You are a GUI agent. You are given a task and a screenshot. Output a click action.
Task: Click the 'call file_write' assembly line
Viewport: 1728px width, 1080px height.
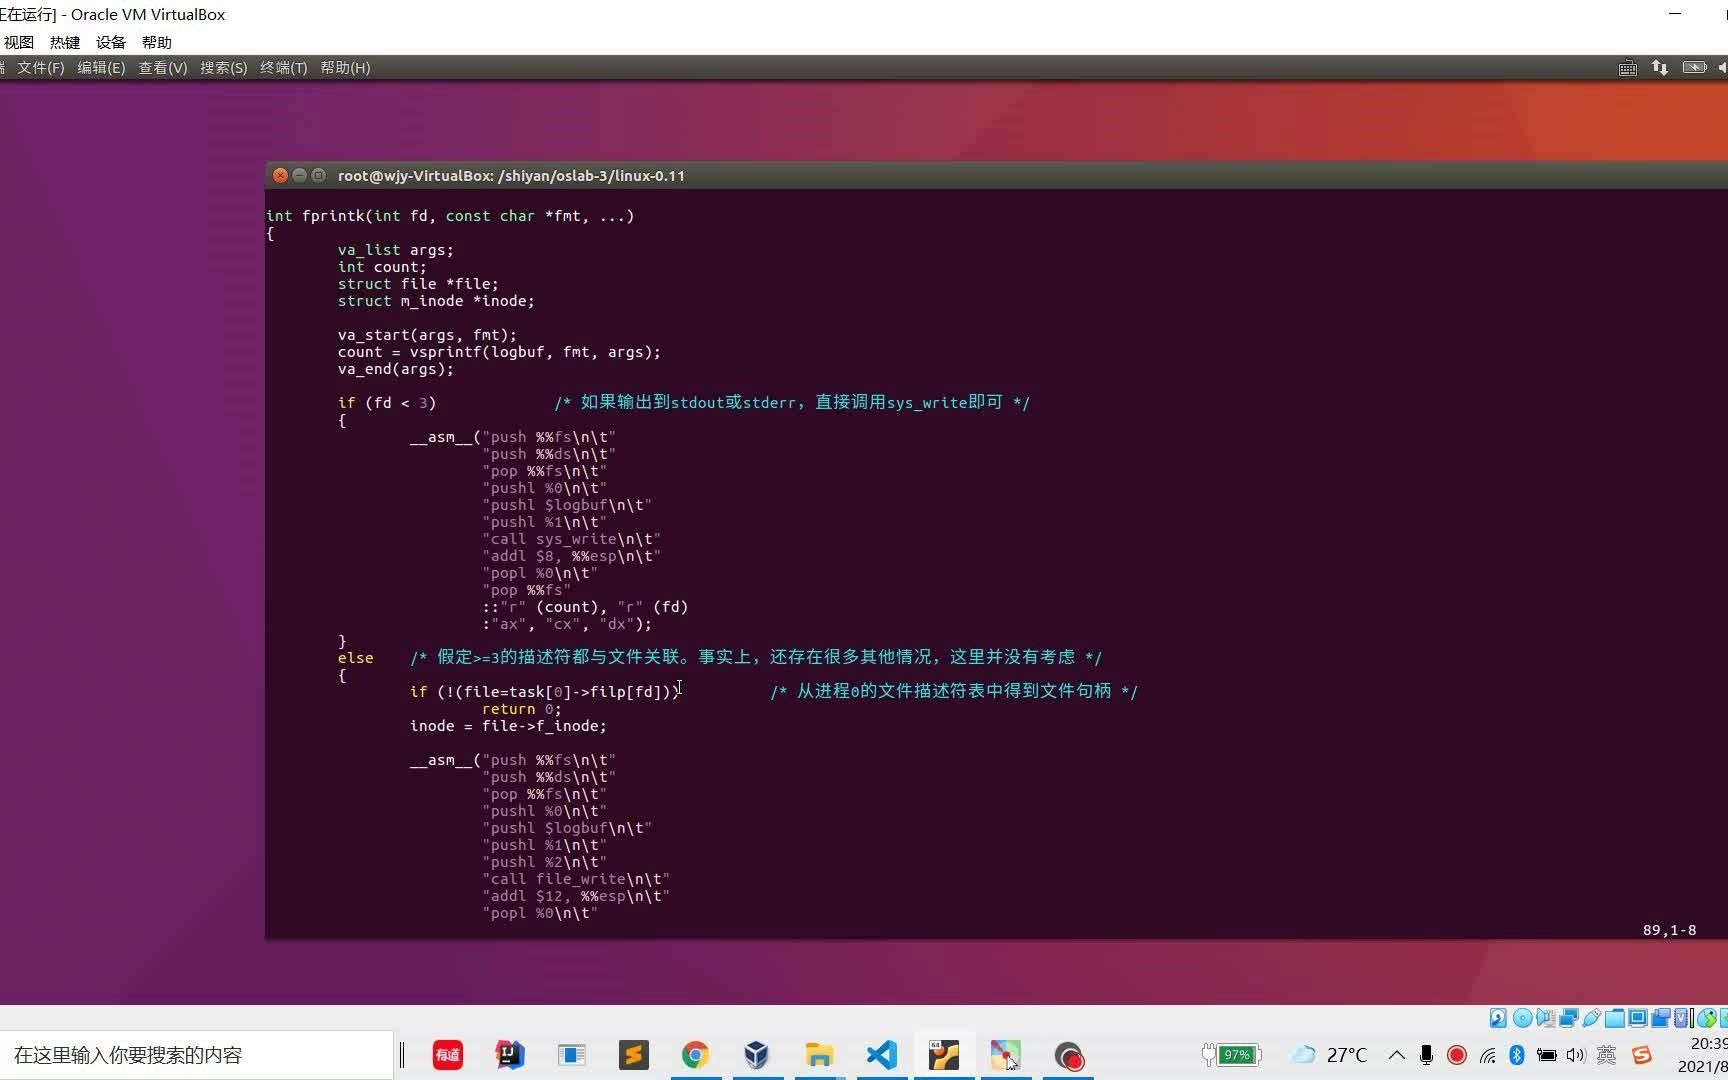point(576,879)
